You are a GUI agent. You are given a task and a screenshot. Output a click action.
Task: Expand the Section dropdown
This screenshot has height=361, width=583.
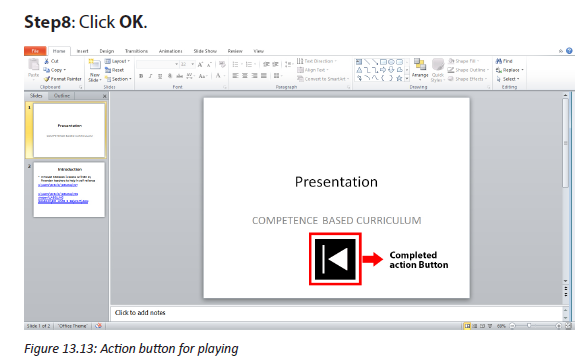point(118,79)
